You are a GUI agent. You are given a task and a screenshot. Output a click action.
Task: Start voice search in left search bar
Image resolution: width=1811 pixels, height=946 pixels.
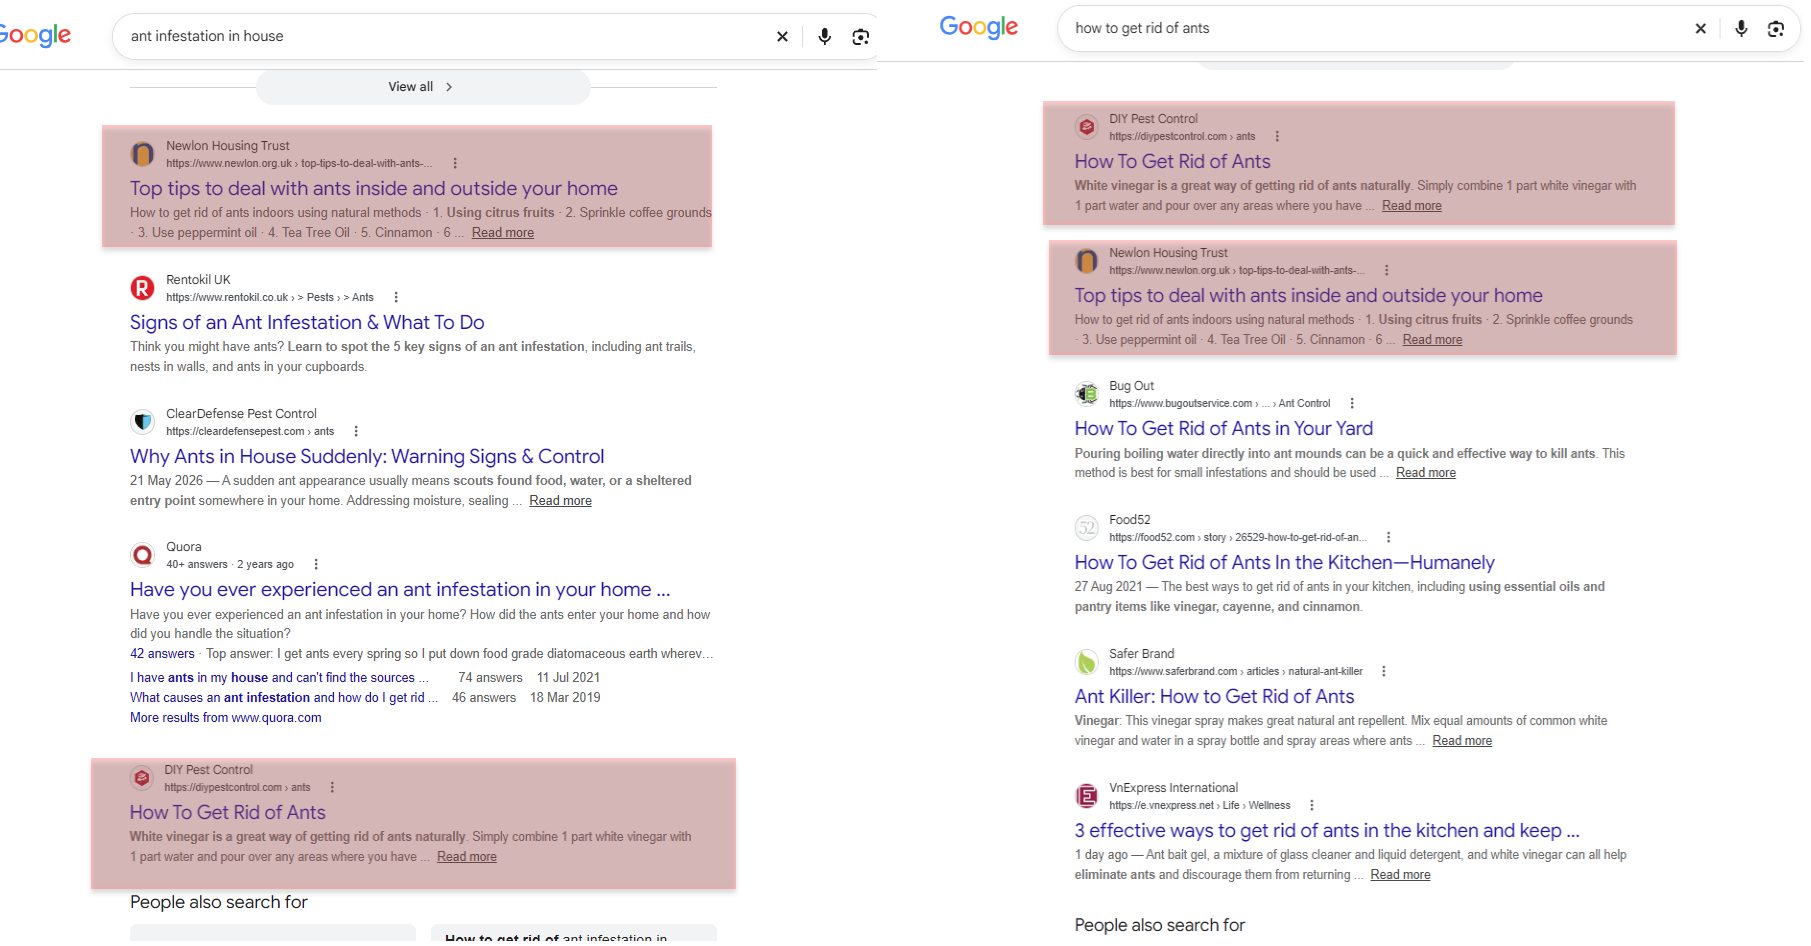pos(824,37)
